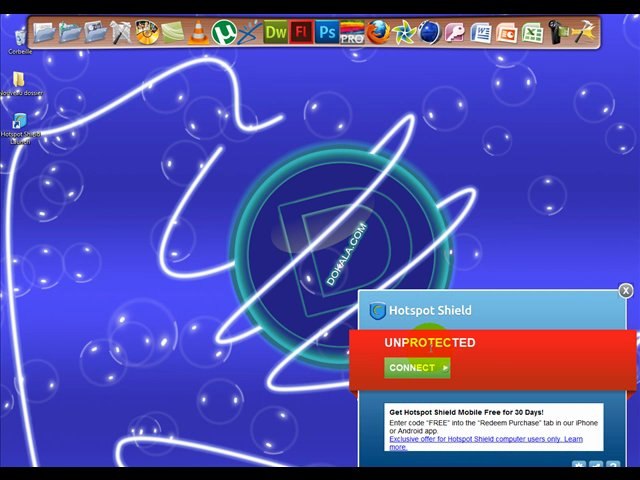Launch Adobe Flash from the dock
The image size is (640, 480).
pyautogui.click(x=301, y=32)
